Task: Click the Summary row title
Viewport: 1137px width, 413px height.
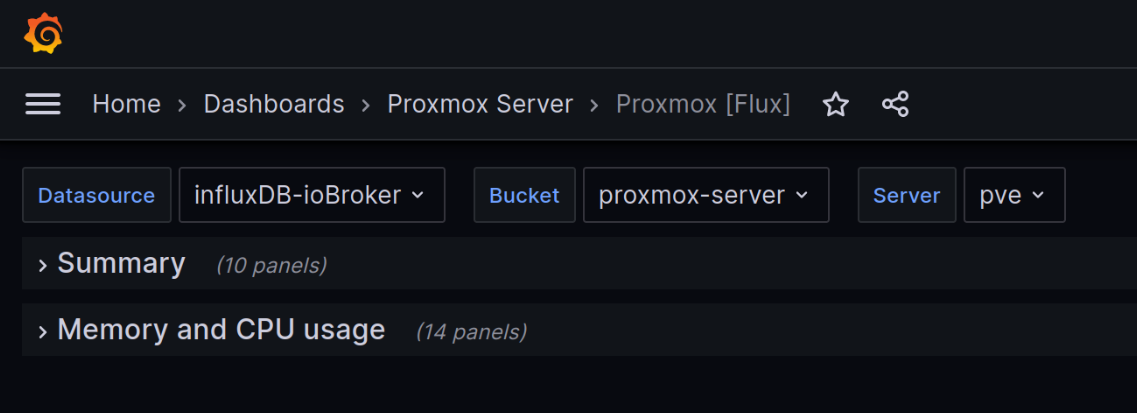Action: (121, 263)
